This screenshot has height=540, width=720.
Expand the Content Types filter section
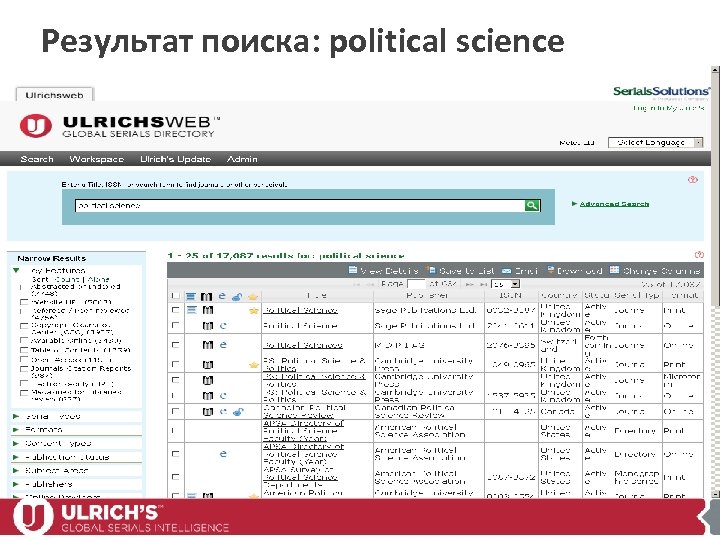click(17, 444)
